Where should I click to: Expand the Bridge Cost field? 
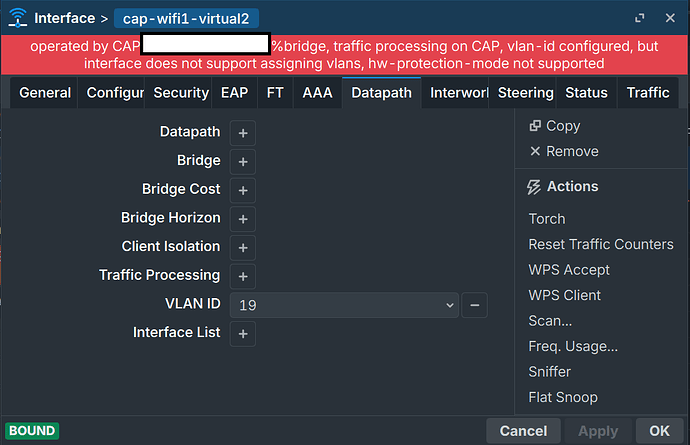pyautogui.click(x=242, y=190)
